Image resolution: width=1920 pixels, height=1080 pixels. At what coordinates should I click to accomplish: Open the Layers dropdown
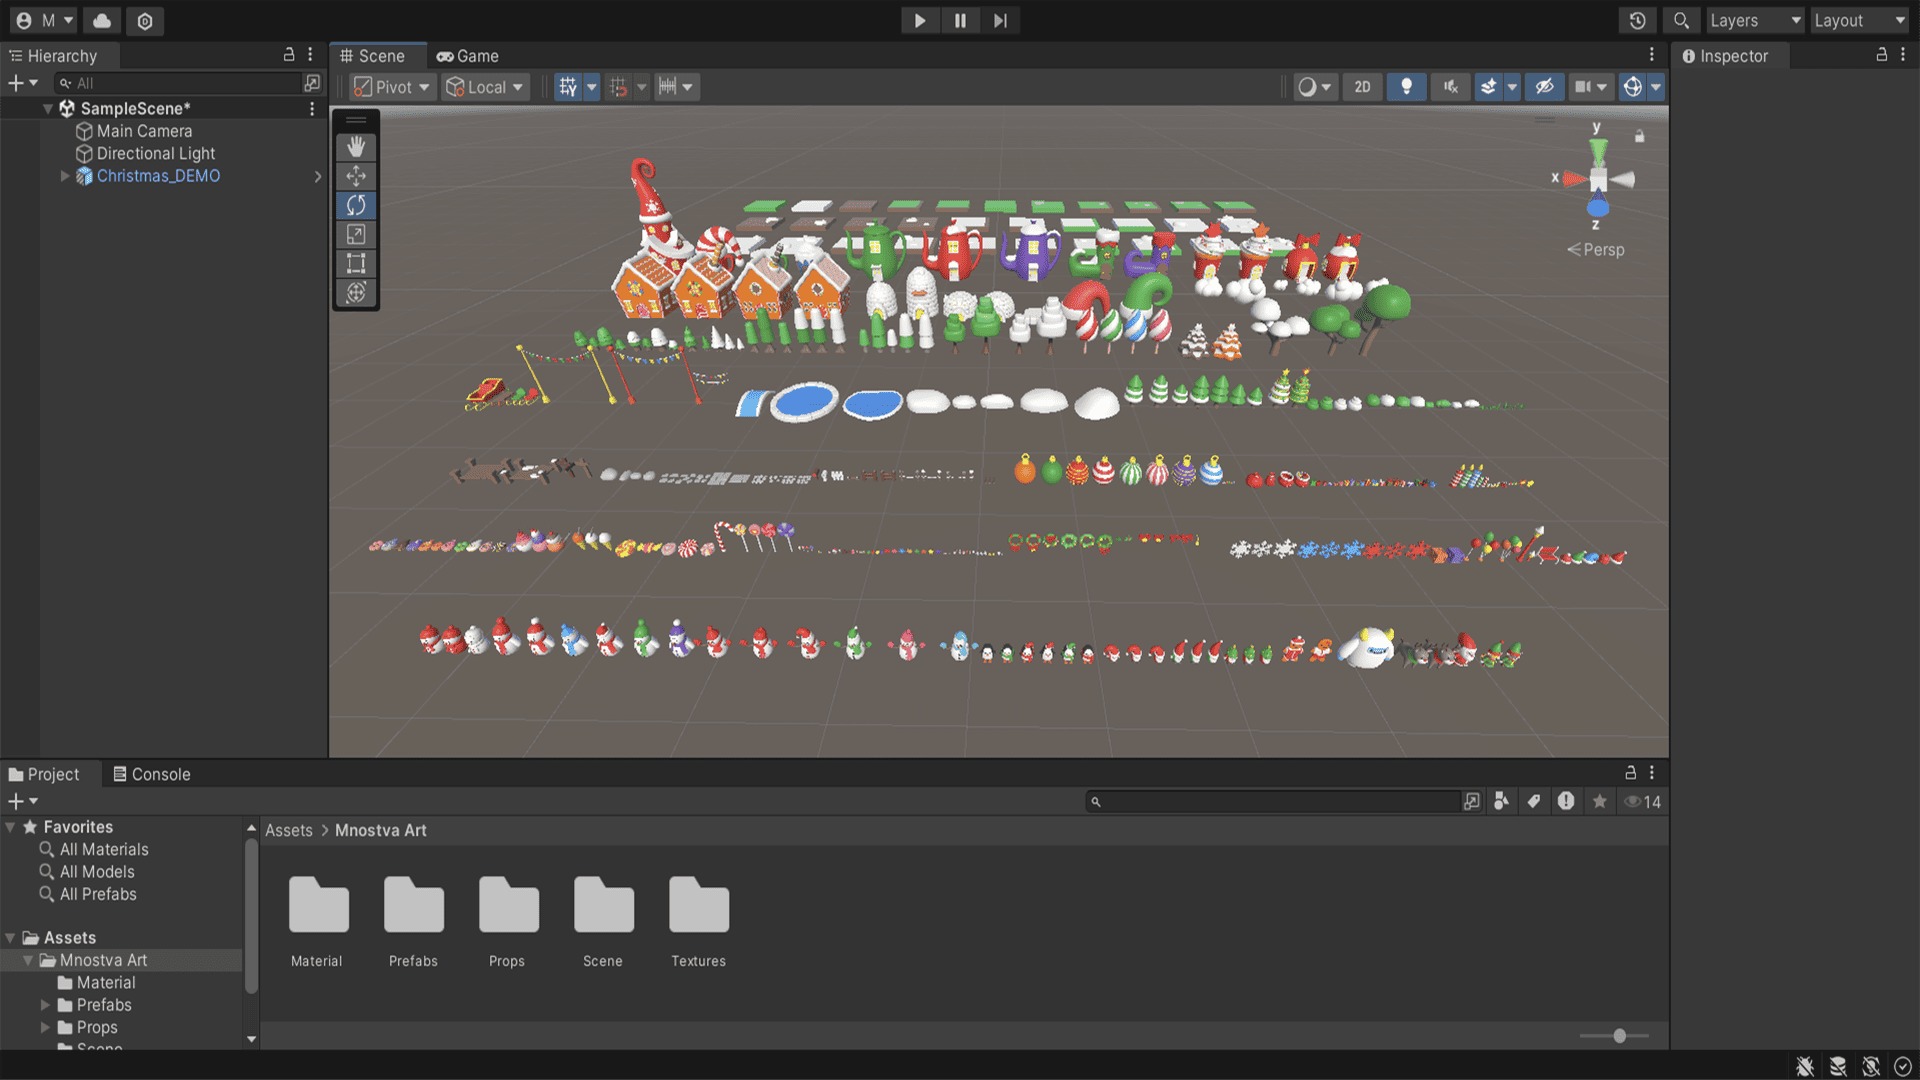point(1754,21)
